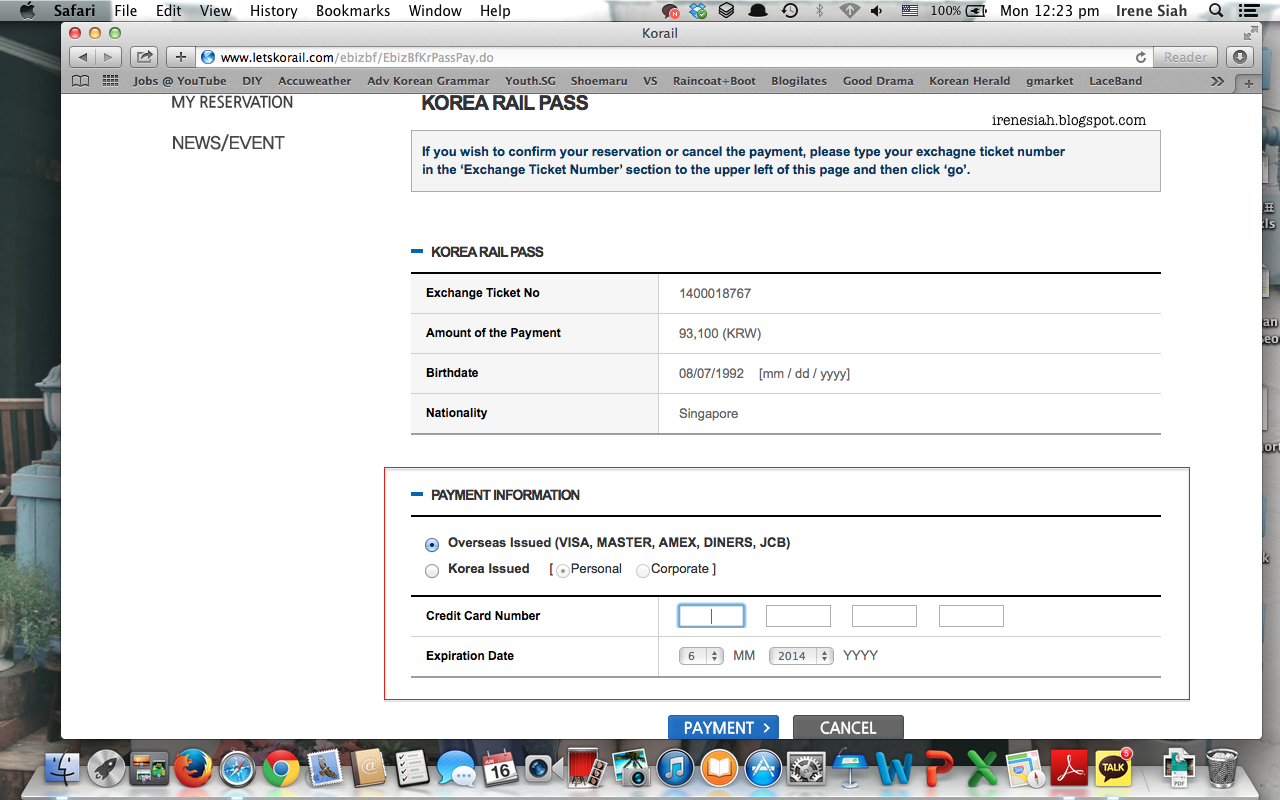Open Time Machine menu bar icon
The height and width of the screenshot is (800, 1280).
(x=790, y=11)
